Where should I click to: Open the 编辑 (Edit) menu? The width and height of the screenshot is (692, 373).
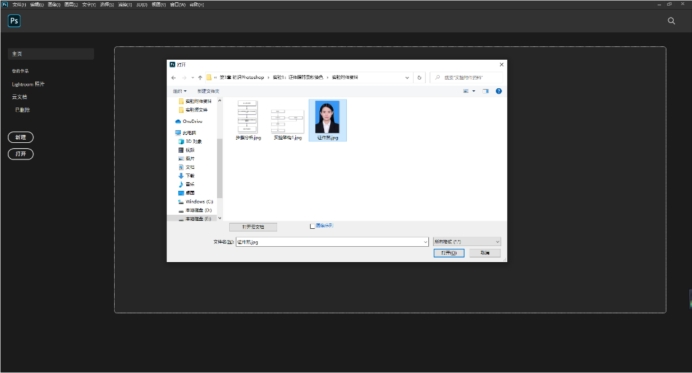(x=37, y=4)
